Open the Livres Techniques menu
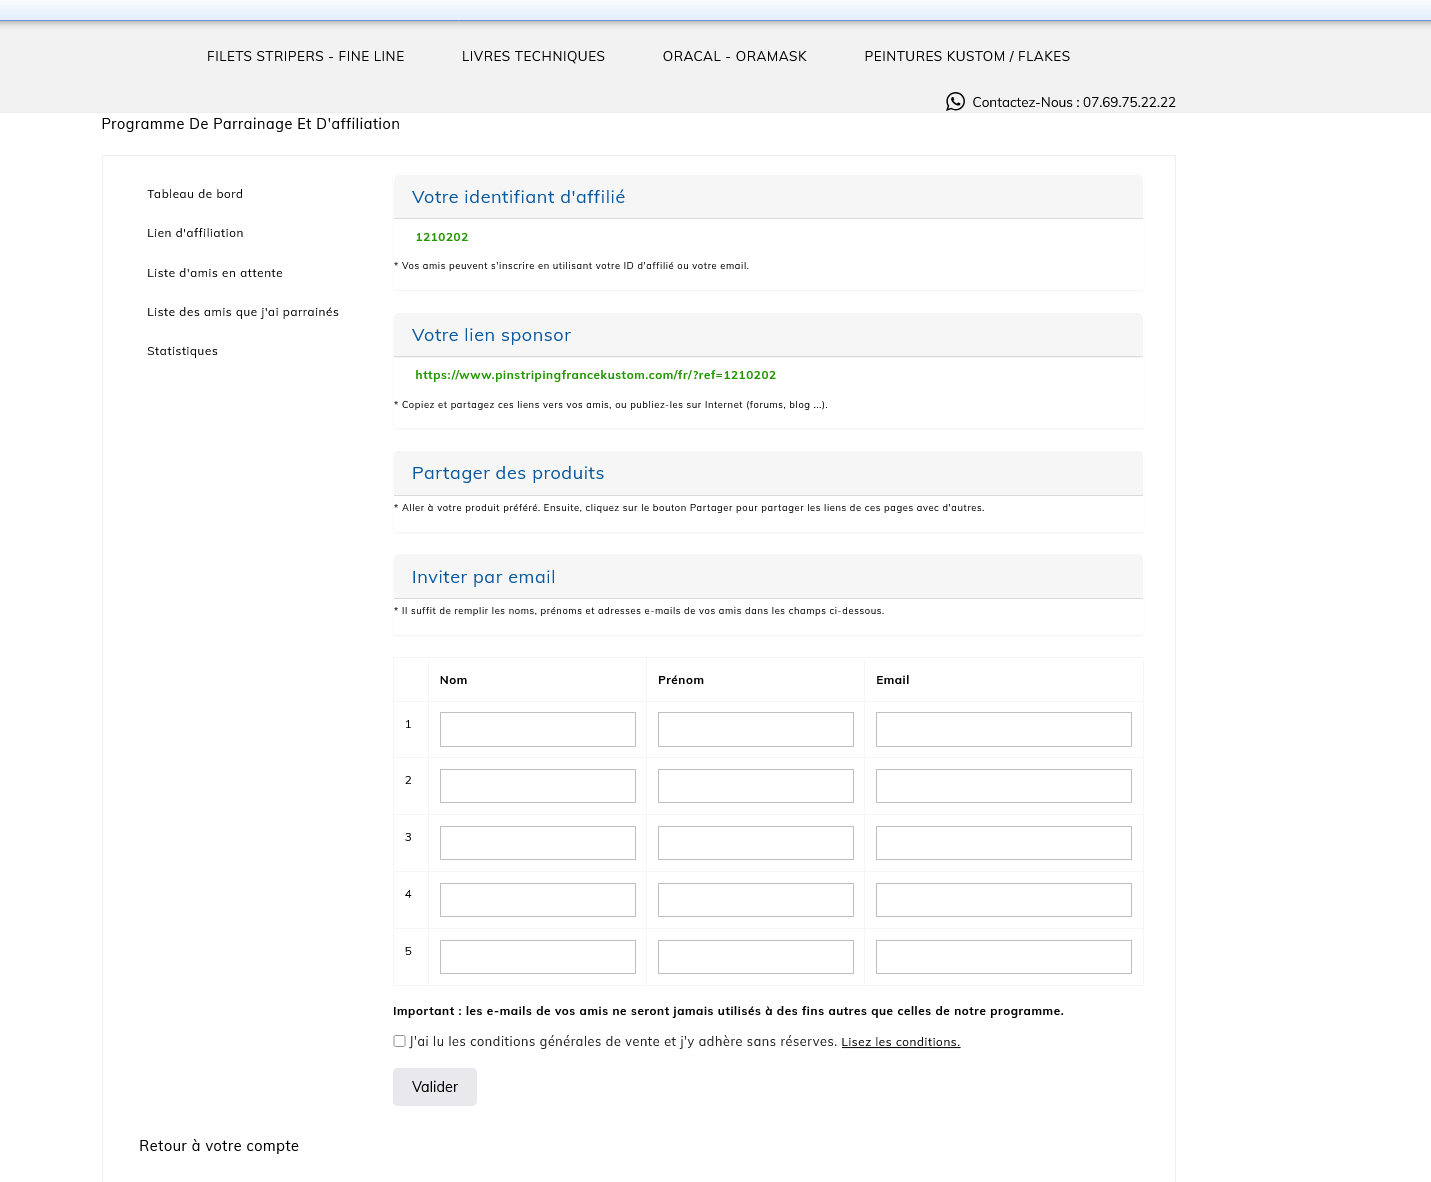Screen dimensions: 1431x1182 pyautogui.click(x=533, y=56)
